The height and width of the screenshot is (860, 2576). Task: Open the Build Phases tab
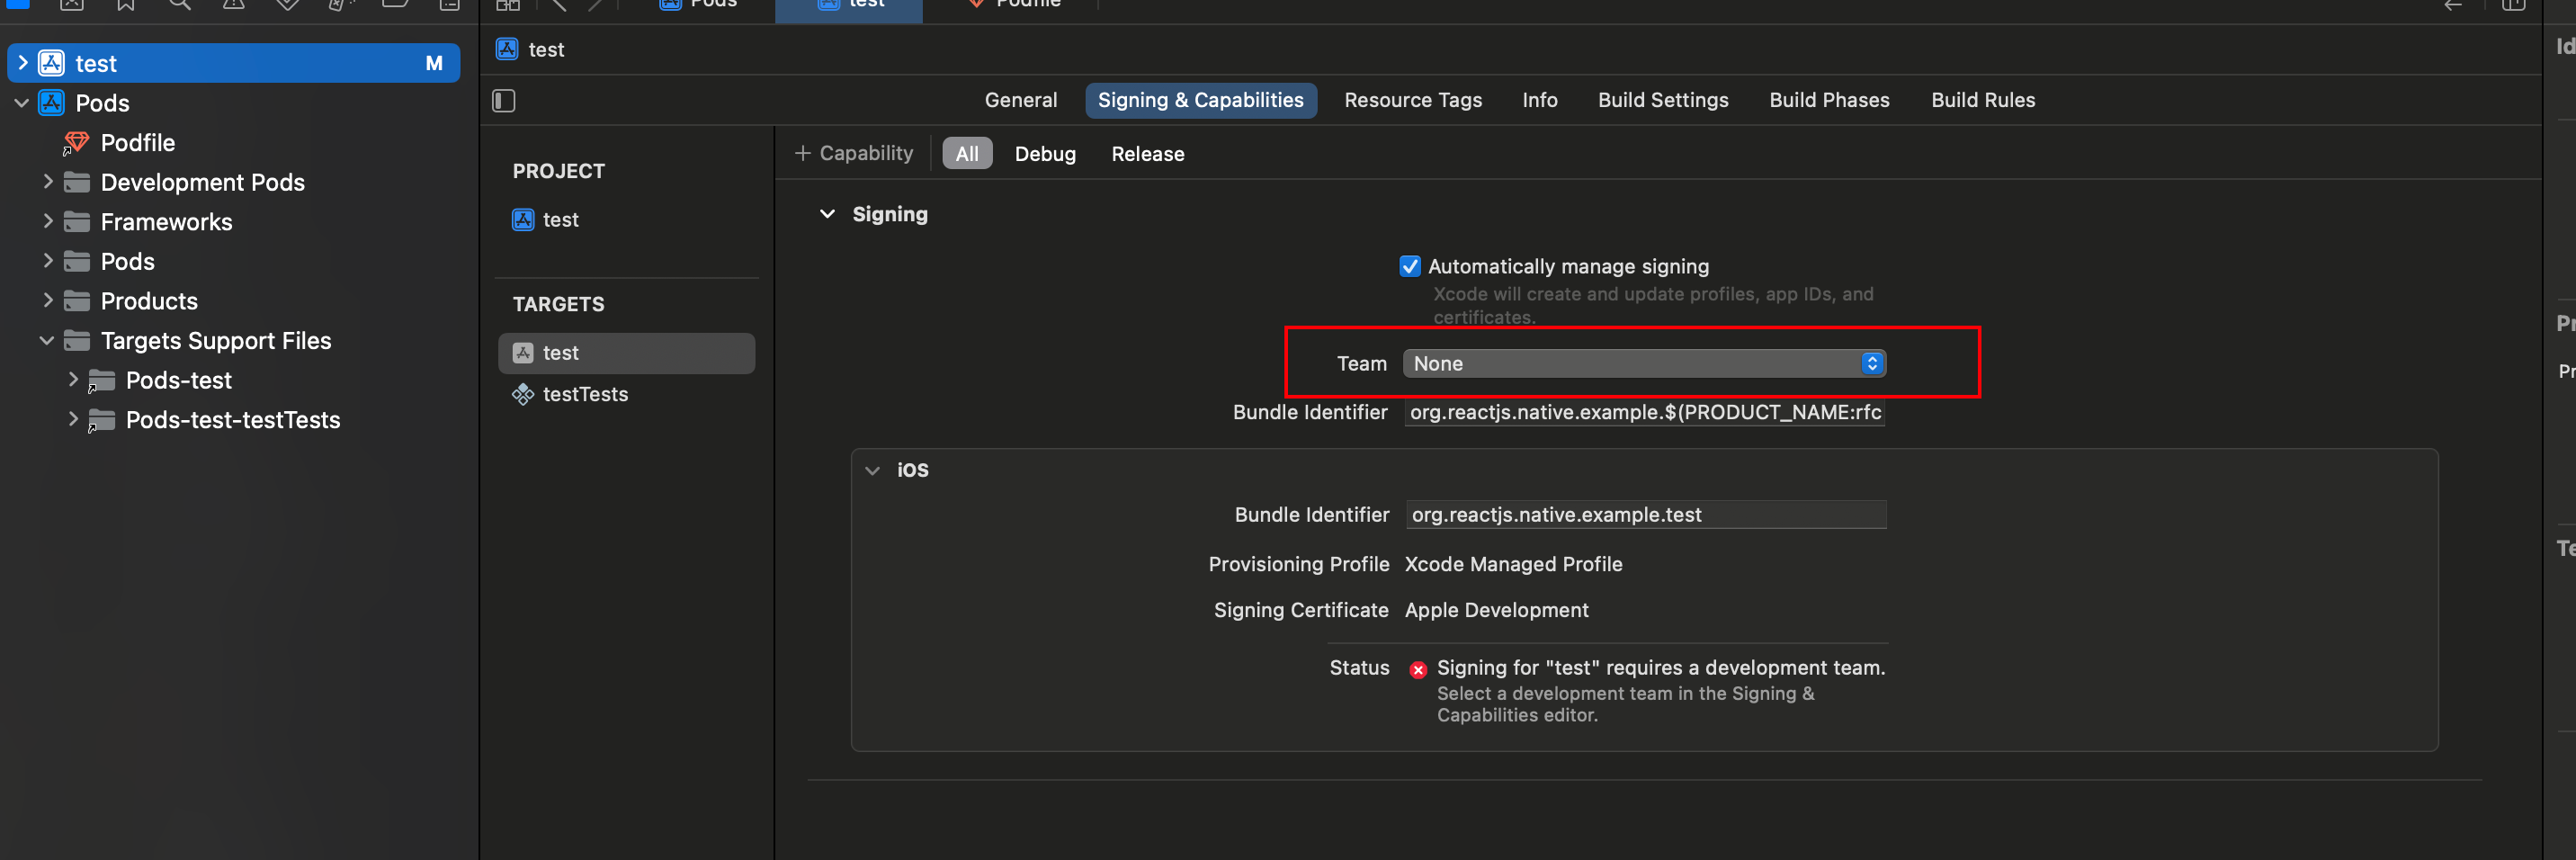pyautogui.click(x=1829, y=100)
